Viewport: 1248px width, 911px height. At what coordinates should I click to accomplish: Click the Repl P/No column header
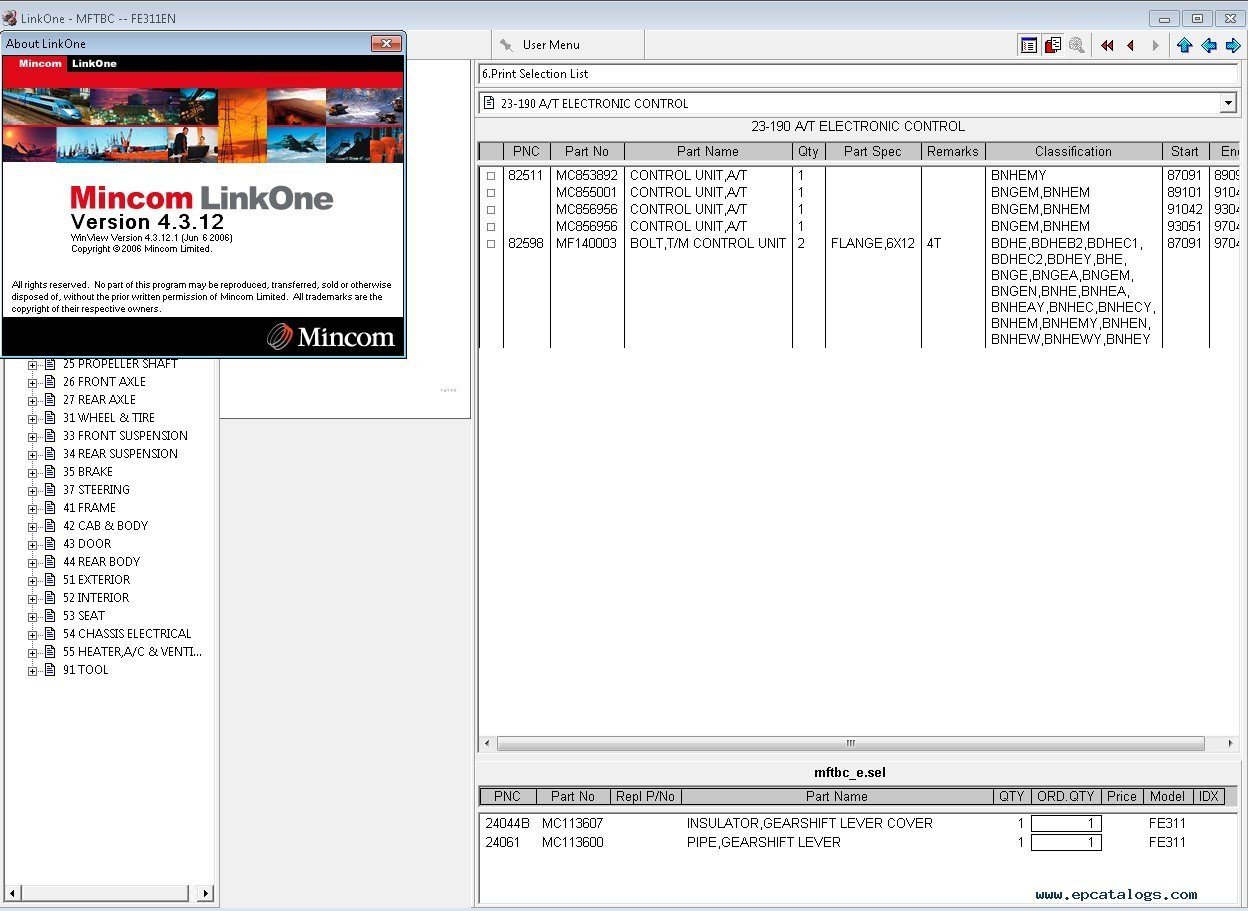(645, 797)
